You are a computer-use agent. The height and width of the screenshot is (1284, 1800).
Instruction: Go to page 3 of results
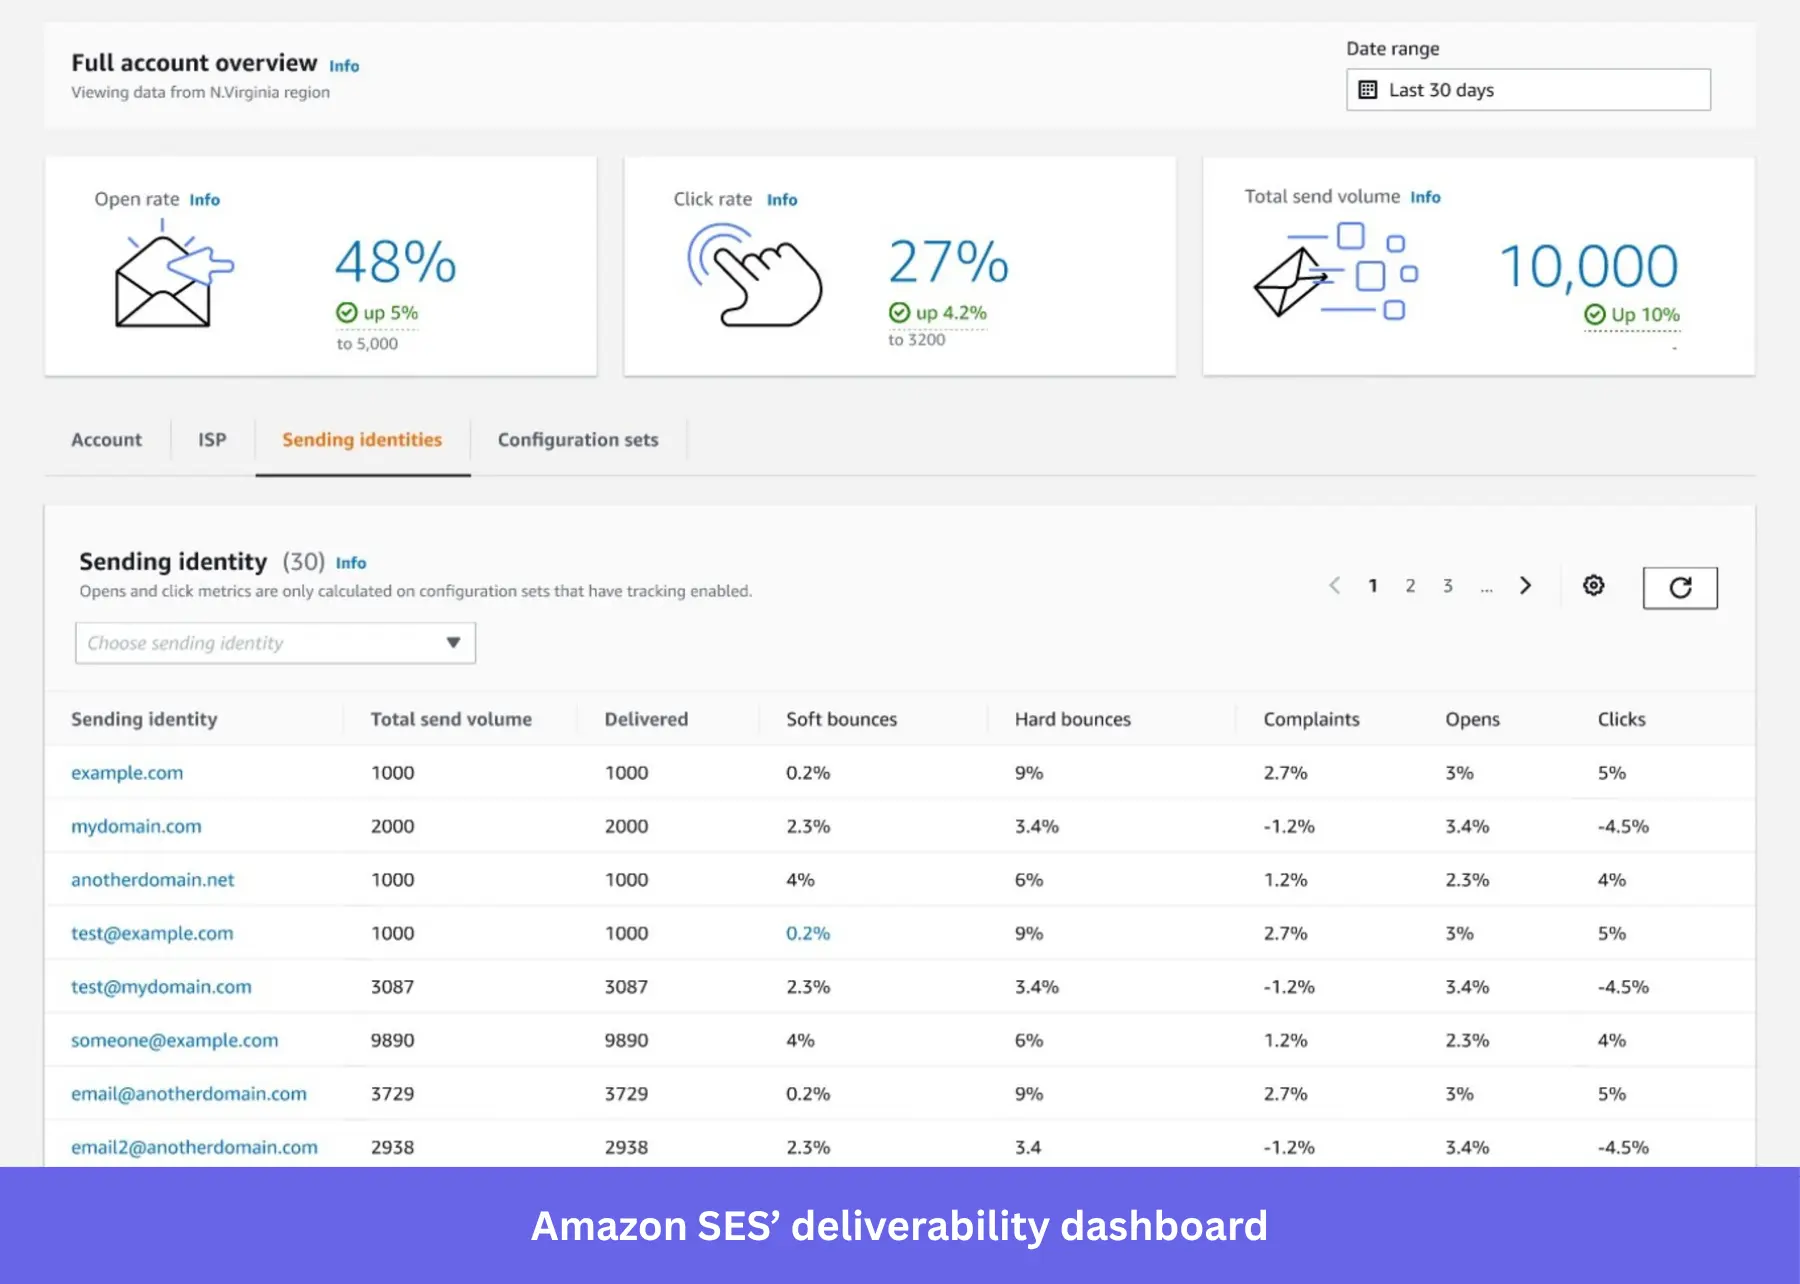tap(1447, 586)
